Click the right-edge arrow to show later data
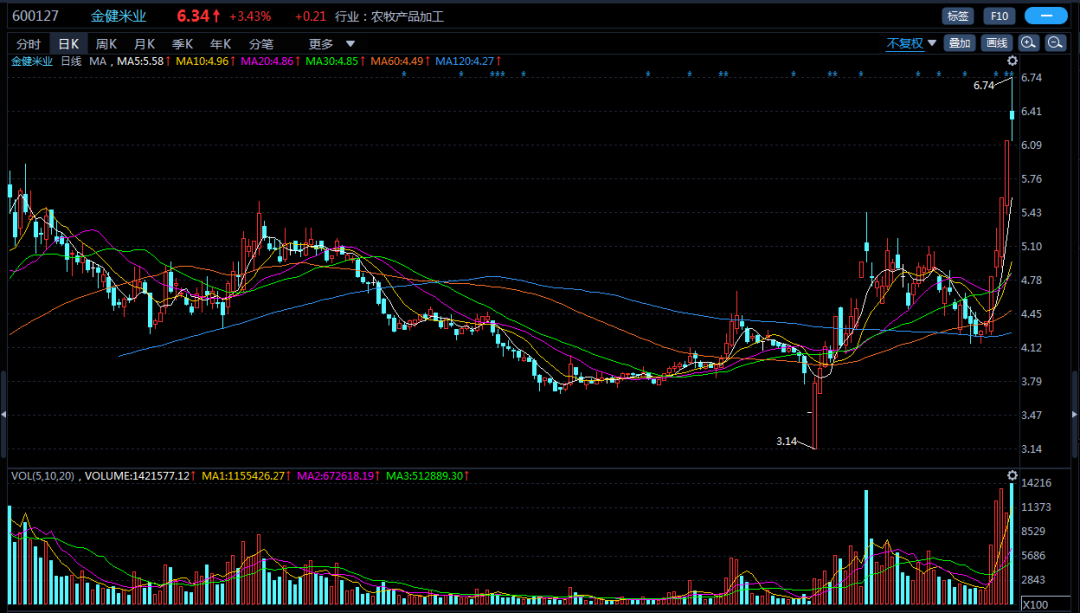 coord(1075,414)
